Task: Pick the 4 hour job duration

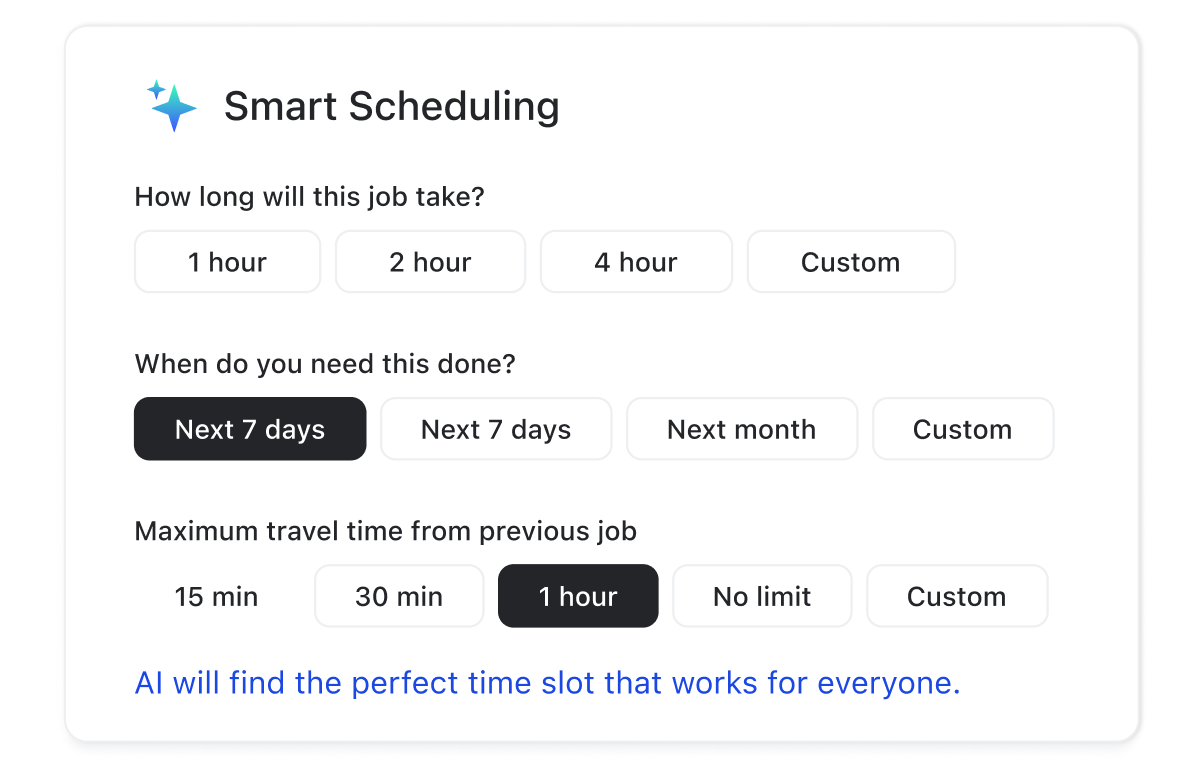Action: point(636,262)
